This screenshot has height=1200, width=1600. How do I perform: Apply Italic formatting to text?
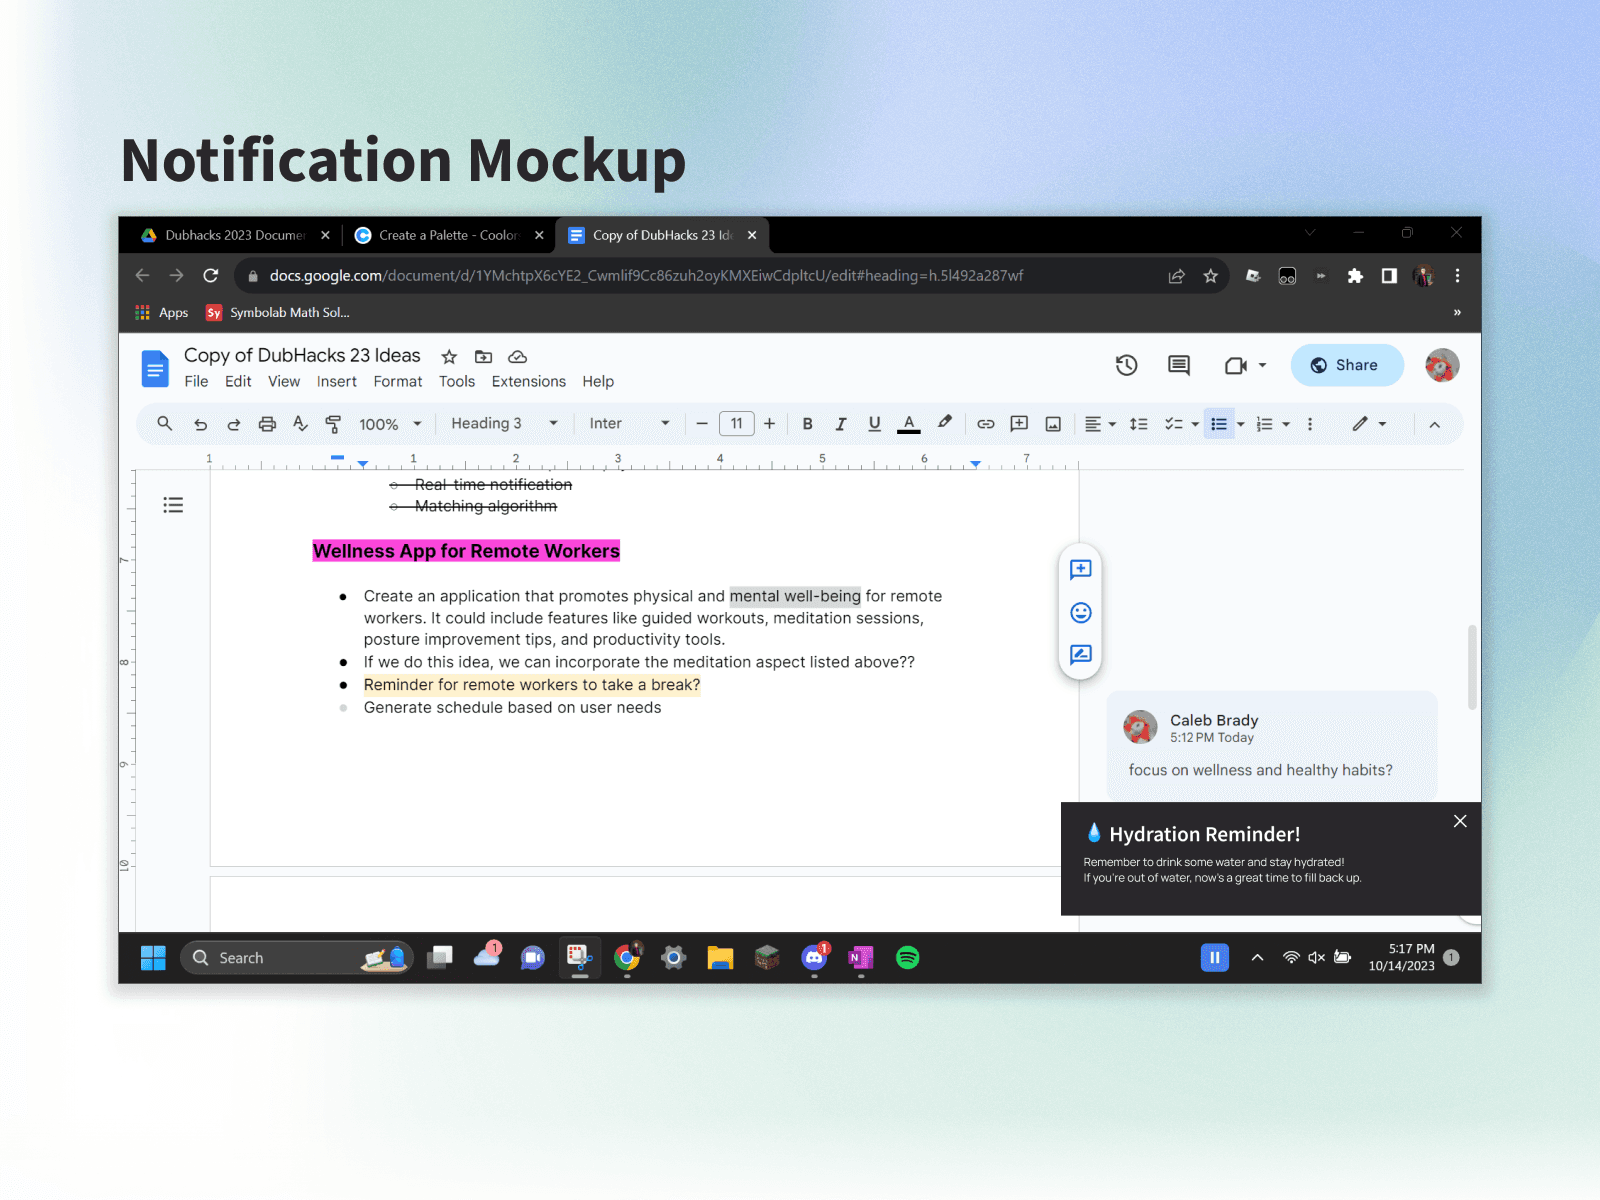click(x=841, y=423)
